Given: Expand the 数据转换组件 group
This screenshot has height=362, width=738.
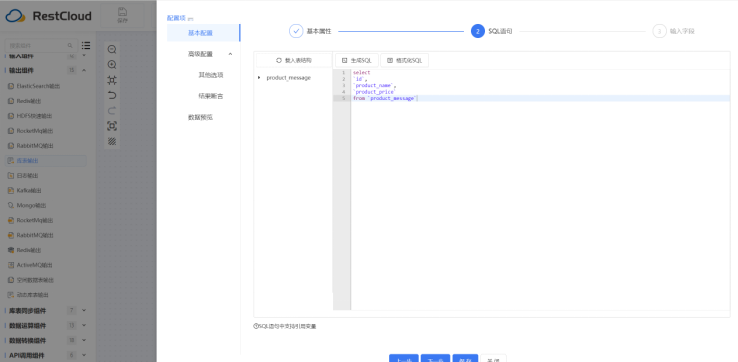Looking at the screenshot, I should point(84,340).
